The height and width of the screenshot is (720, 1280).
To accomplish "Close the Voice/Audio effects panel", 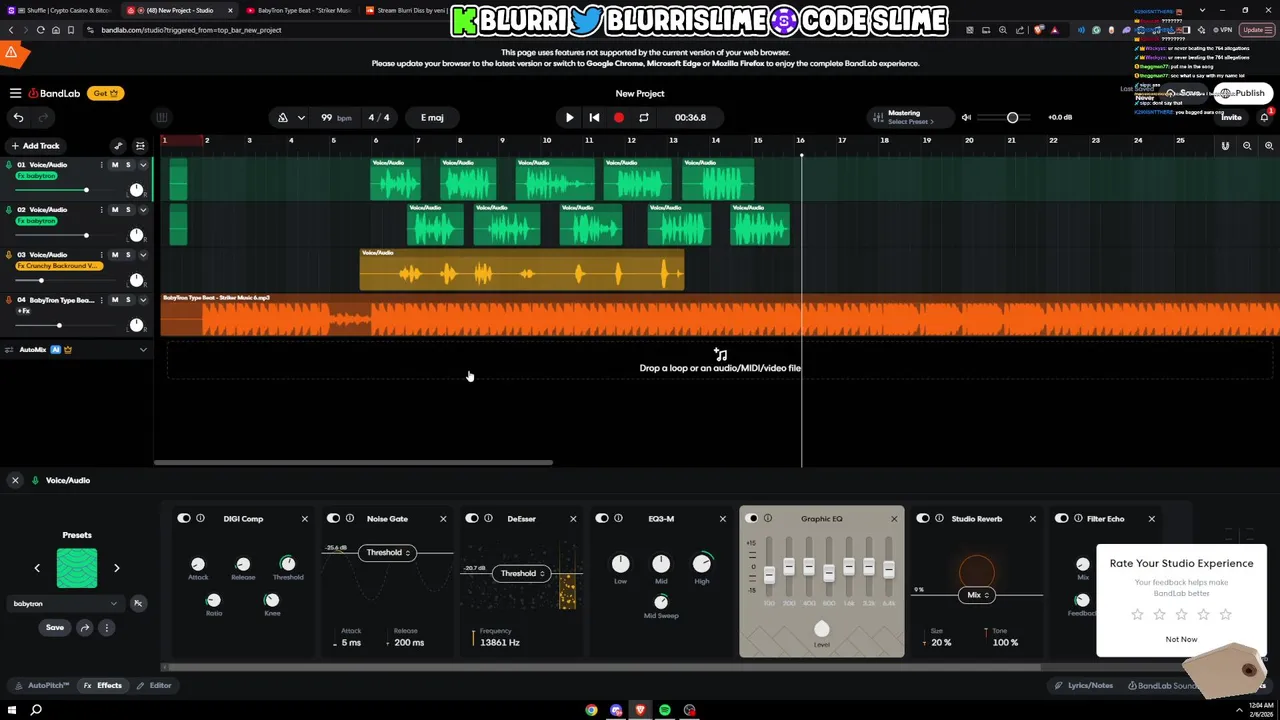I will (x=15, y=480).
